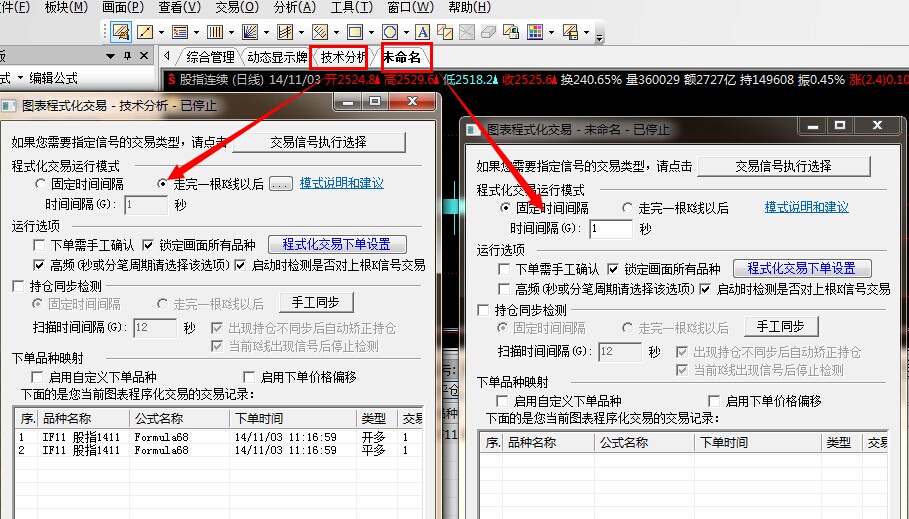Select the diagonal parallel lines tool
909x519 pixels.
319,32
